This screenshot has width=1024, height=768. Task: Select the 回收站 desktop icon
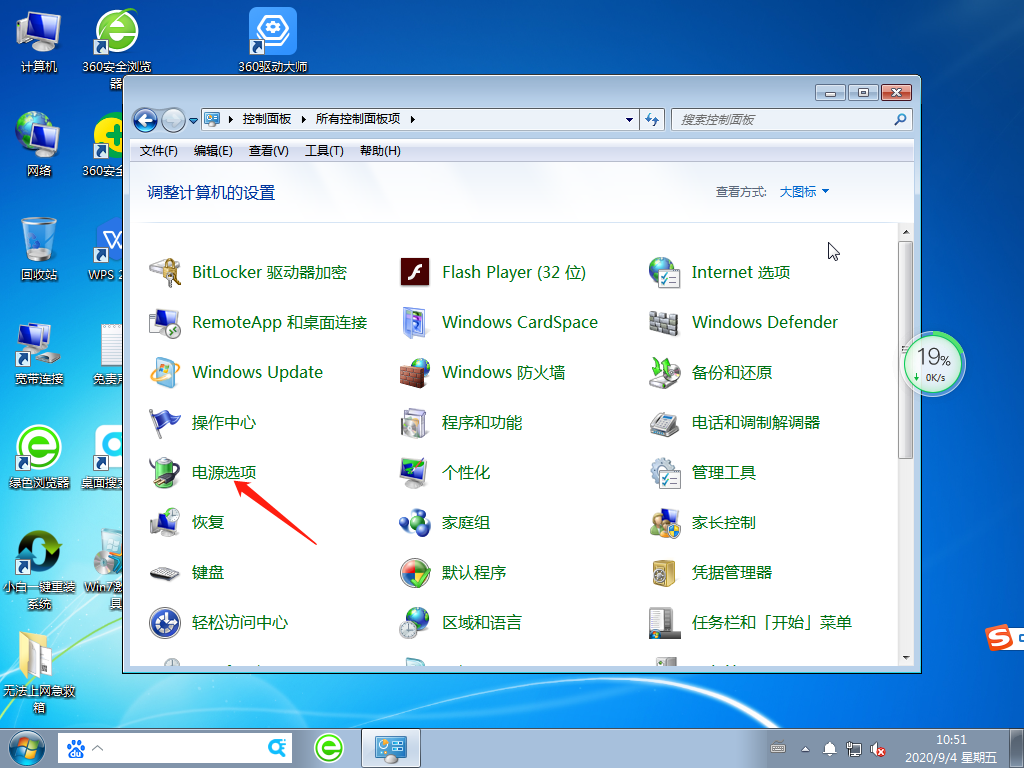pos(39,249)
